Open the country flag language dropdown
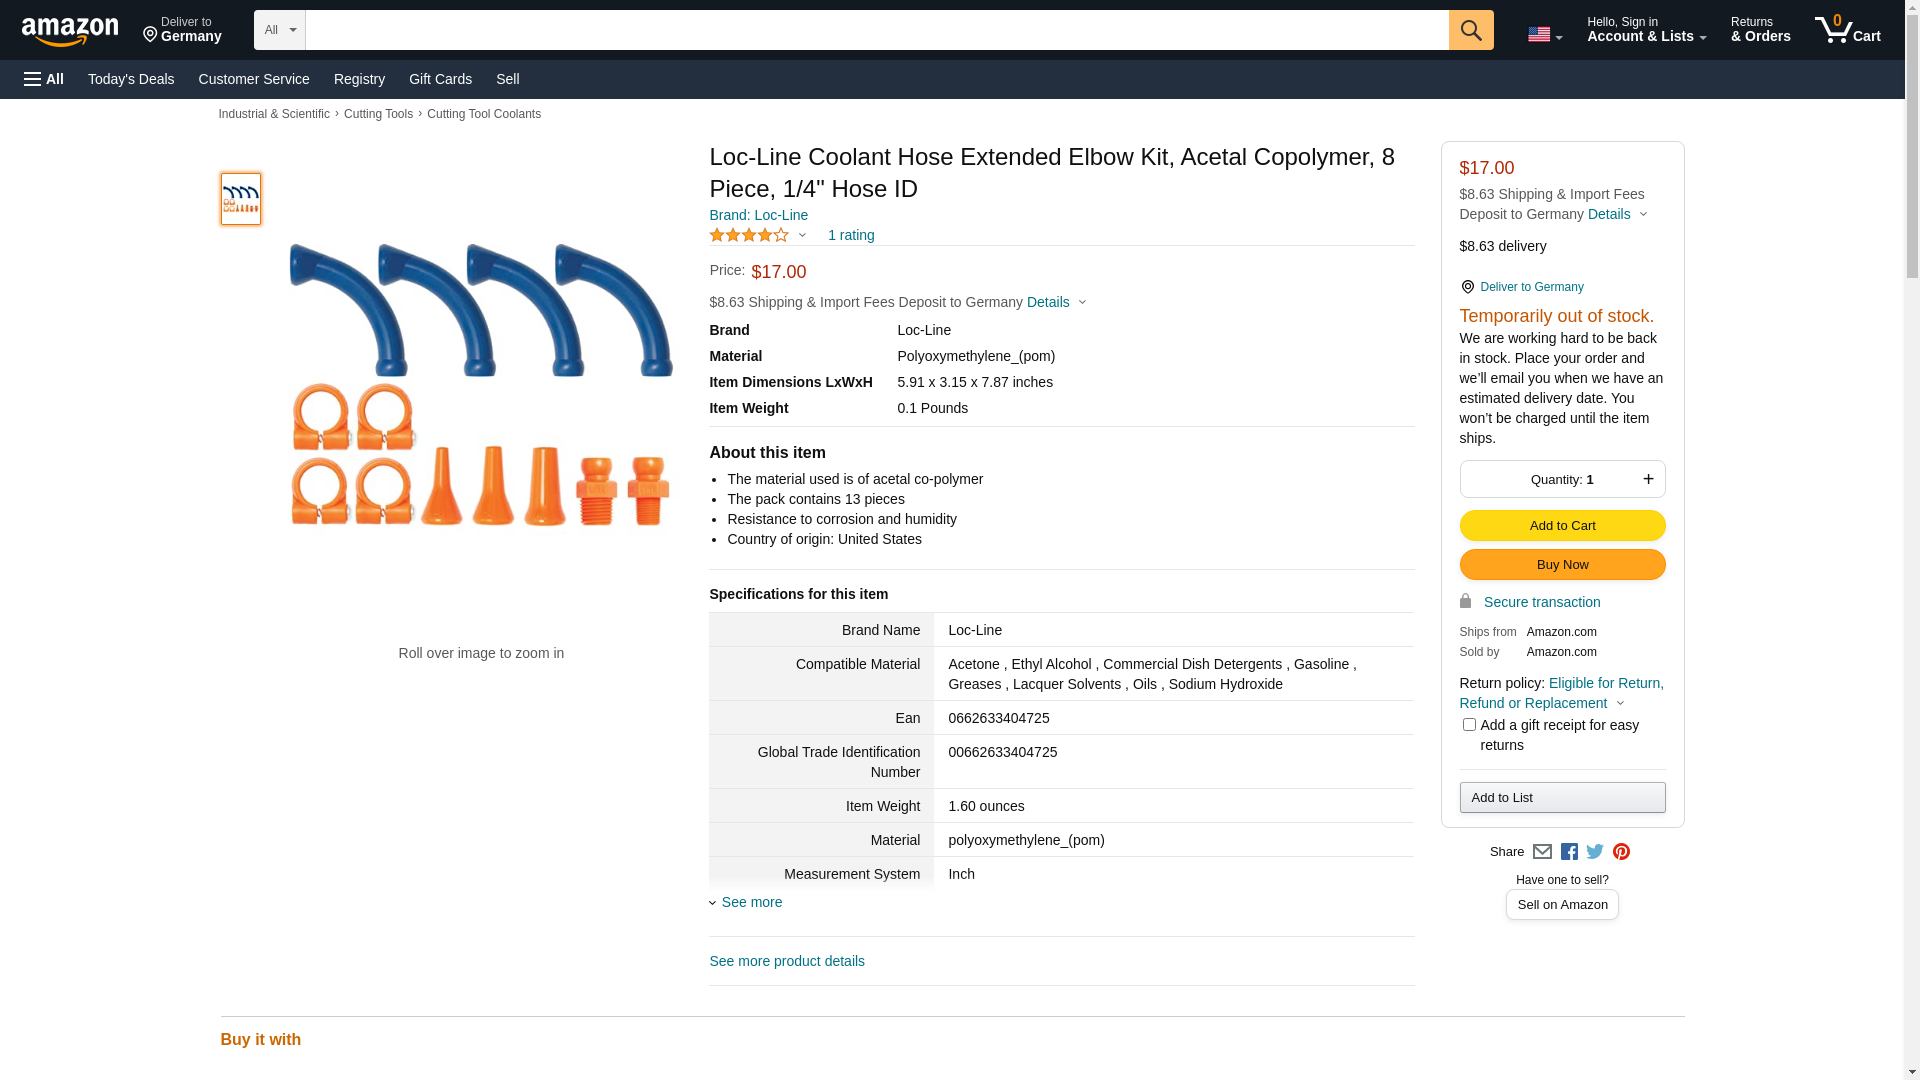Image resolution: width=1920 pixels, height=1080 pixels. 1544,34
